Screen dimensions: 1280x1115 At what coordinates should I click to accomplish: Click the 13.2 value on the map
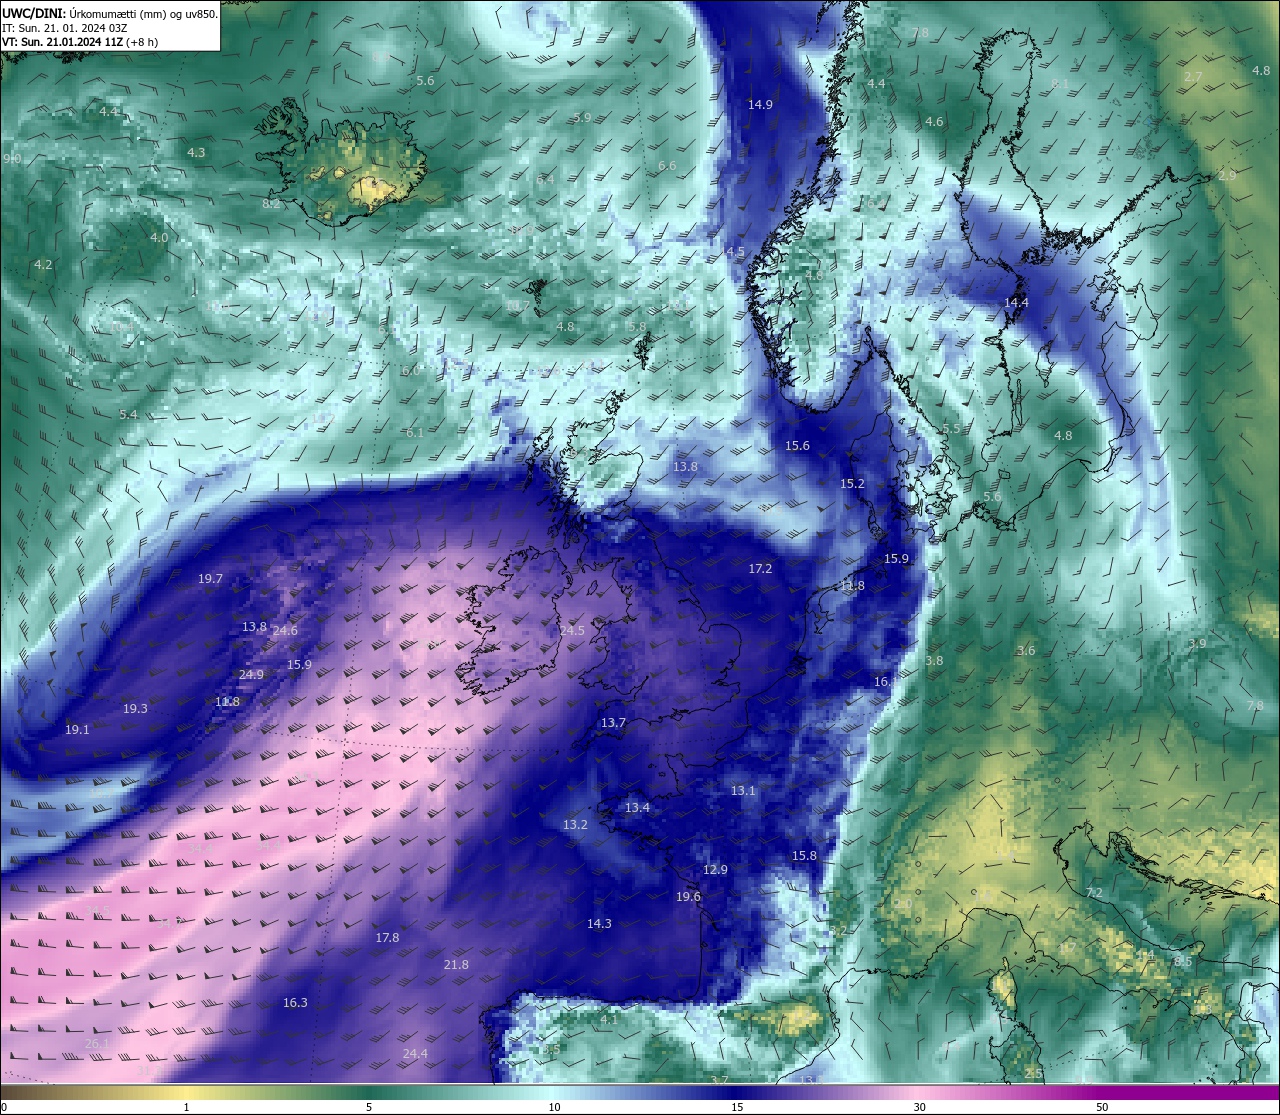coord(575,825)
